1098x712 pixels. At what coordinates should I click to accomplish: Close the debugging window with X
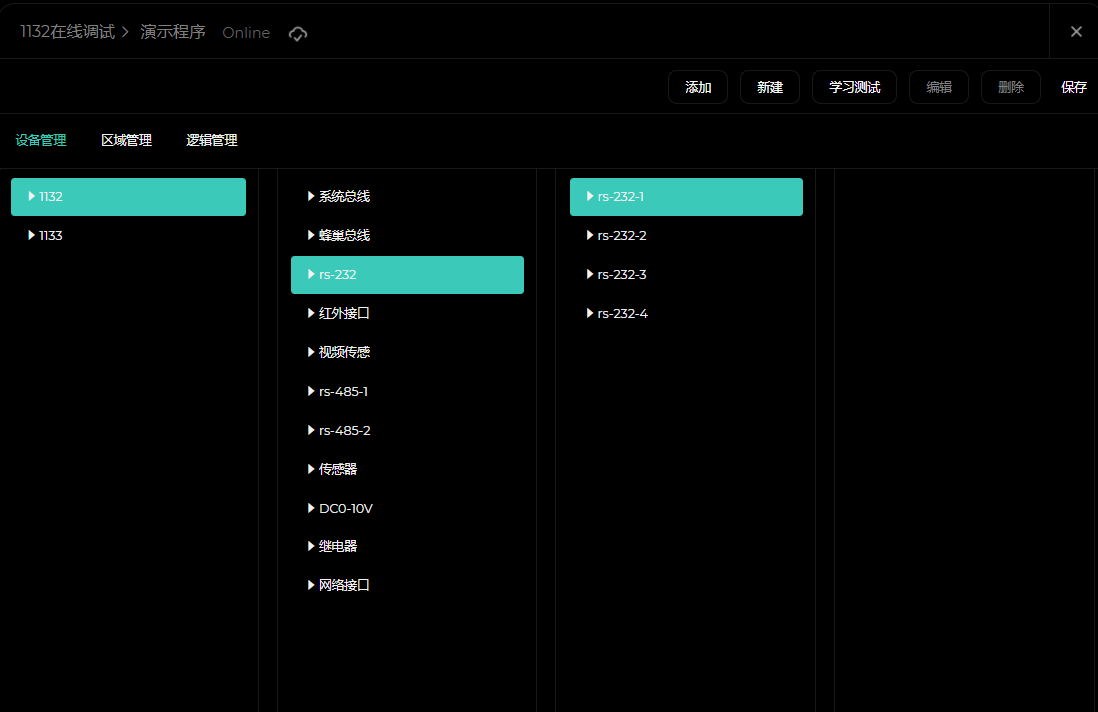pyautogui.click(x=1076, y=32)
